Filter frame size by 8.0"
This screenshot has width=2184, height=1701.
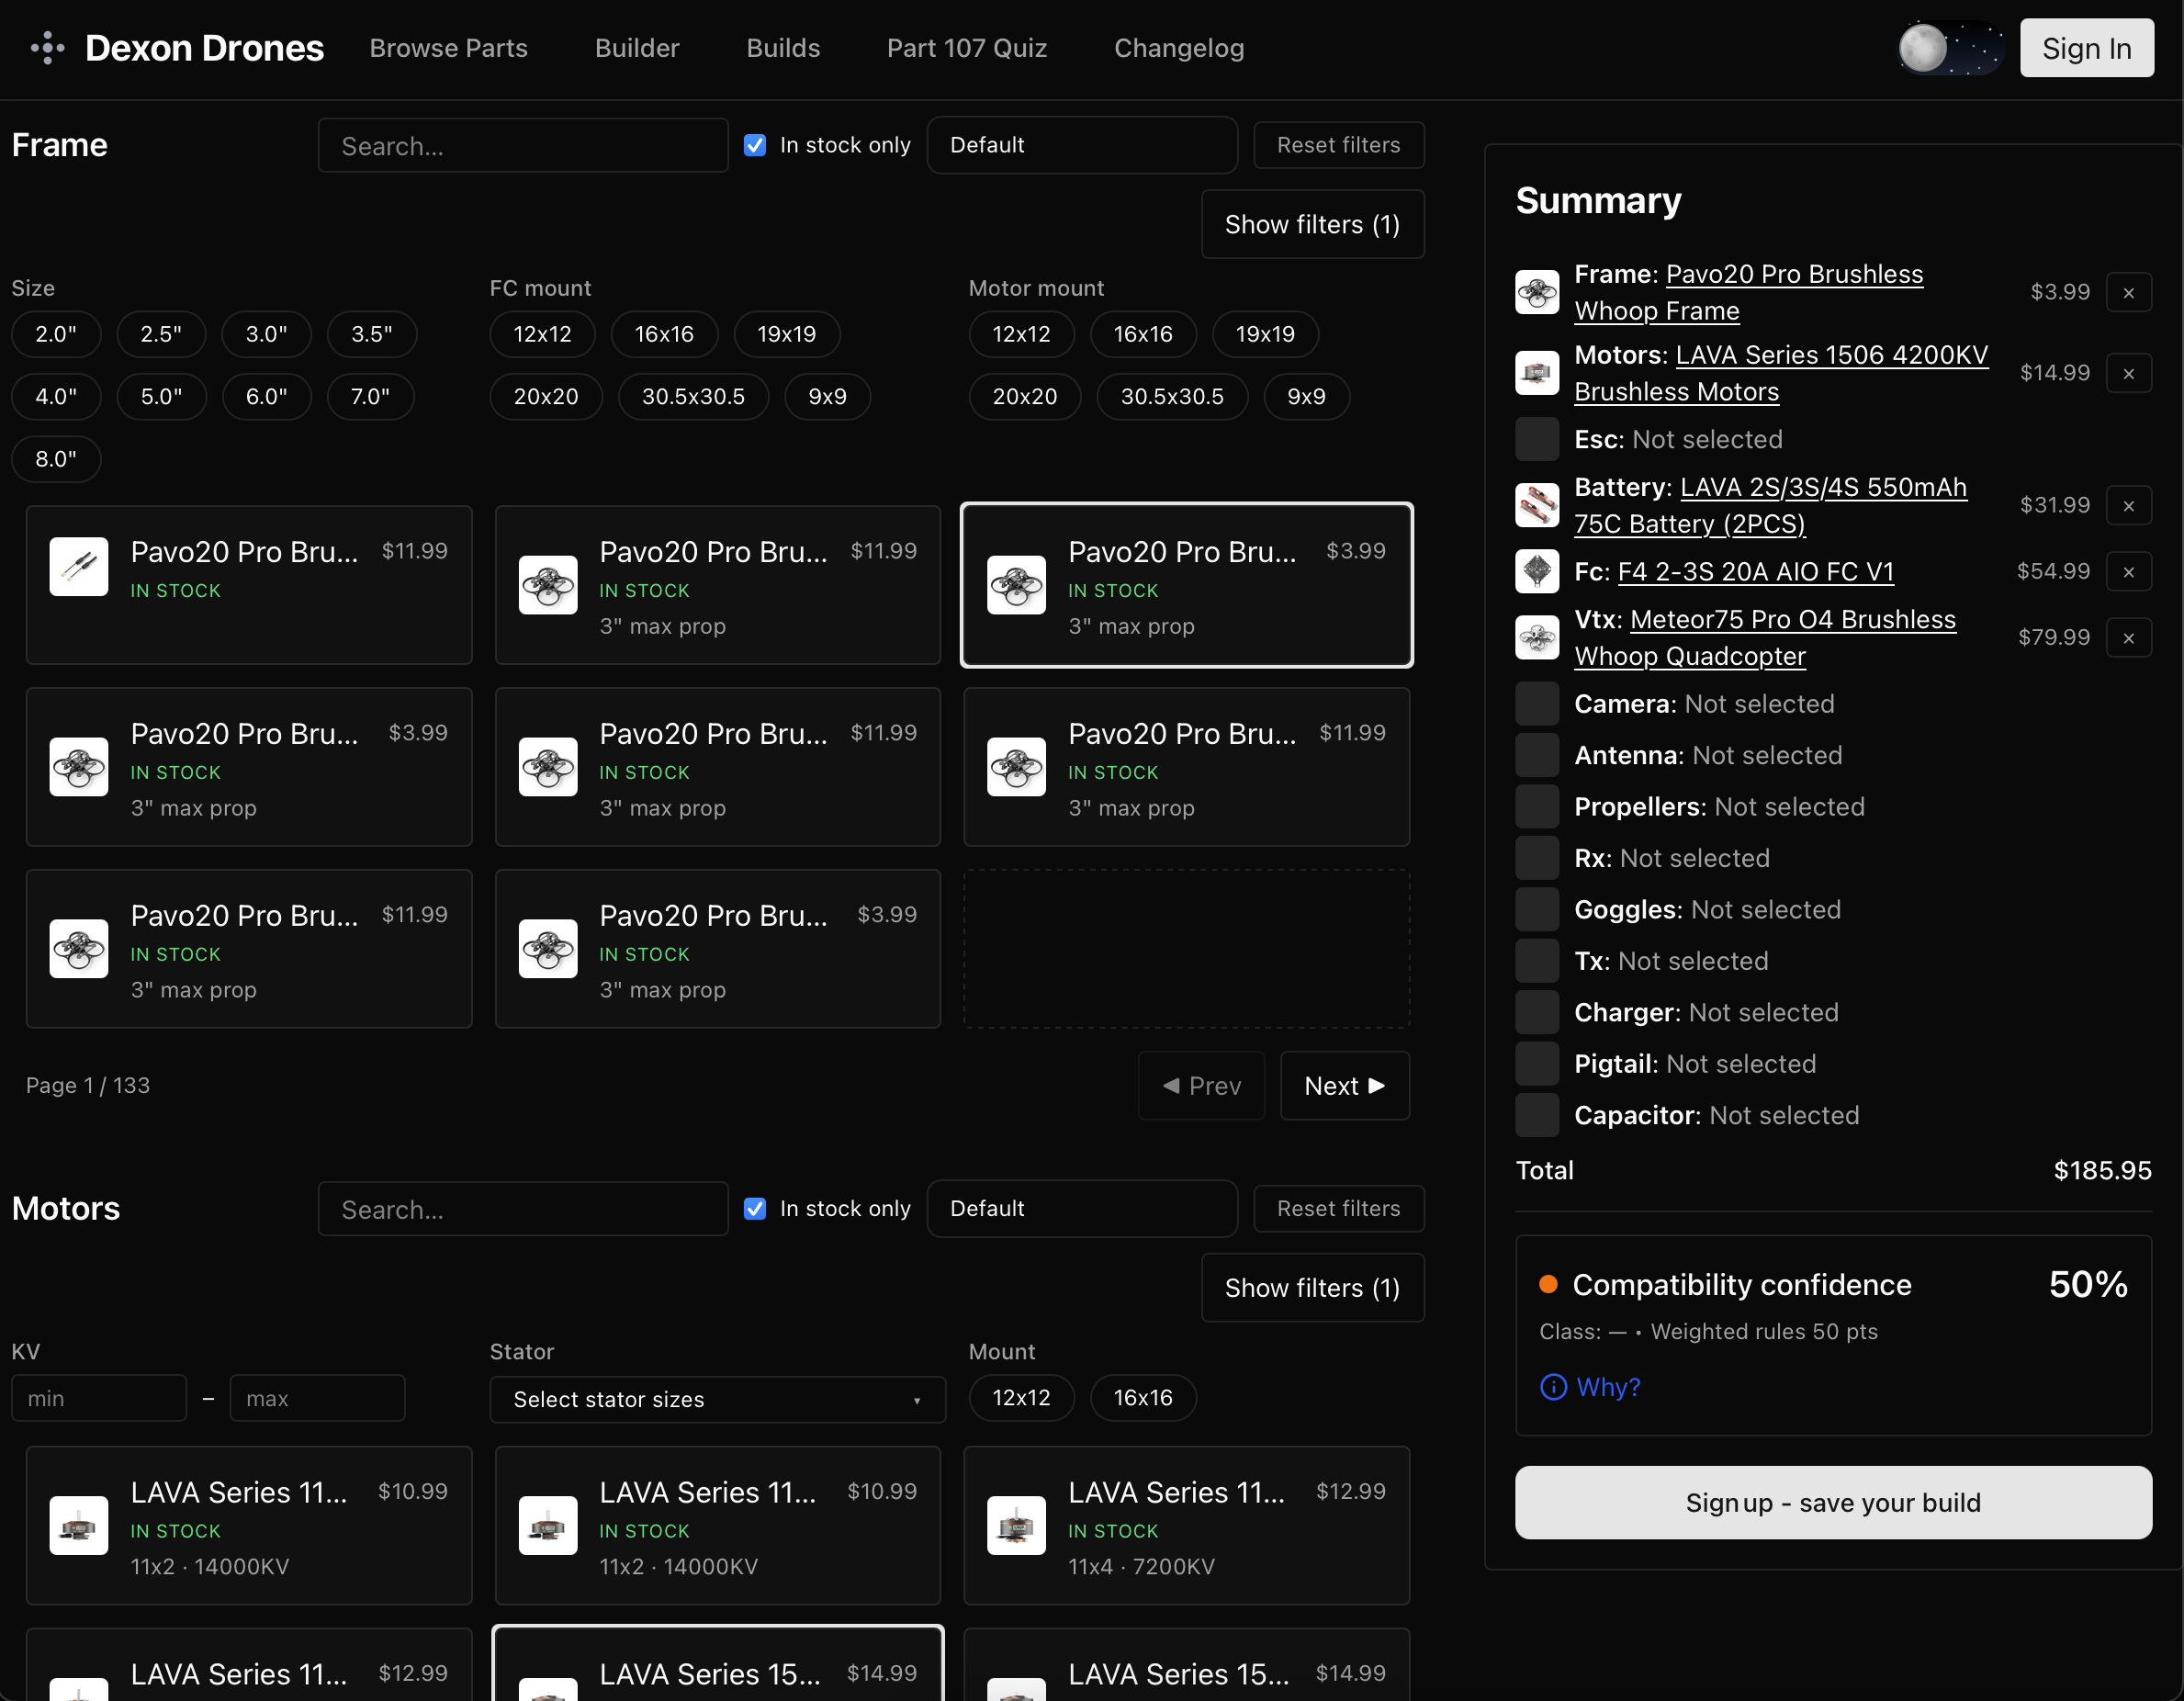[x=56, y=459]
